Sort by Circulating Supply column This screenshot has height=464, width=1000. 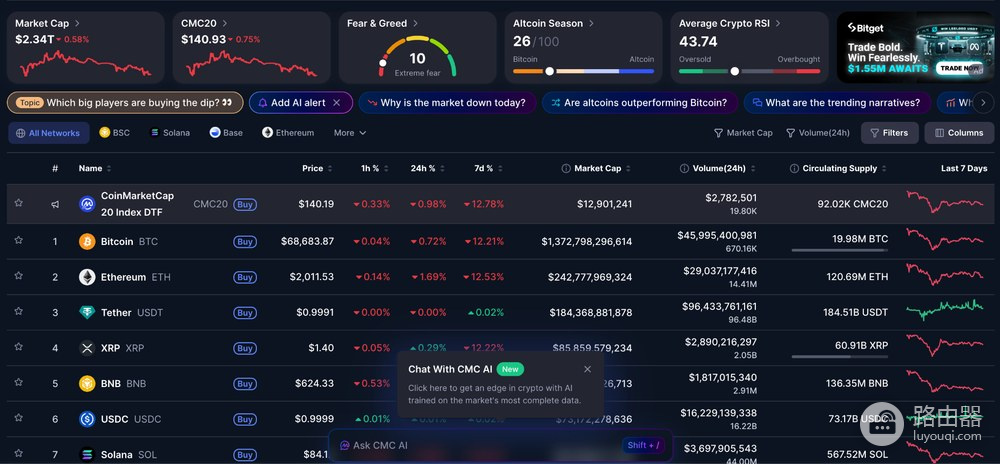pos(839,168)
